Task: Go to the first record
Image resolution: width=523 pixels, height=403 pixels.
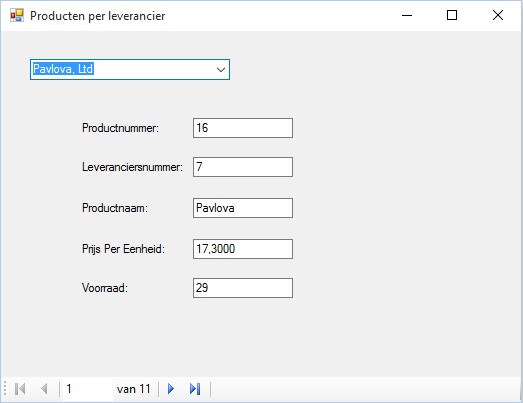Action: (20, 389)
